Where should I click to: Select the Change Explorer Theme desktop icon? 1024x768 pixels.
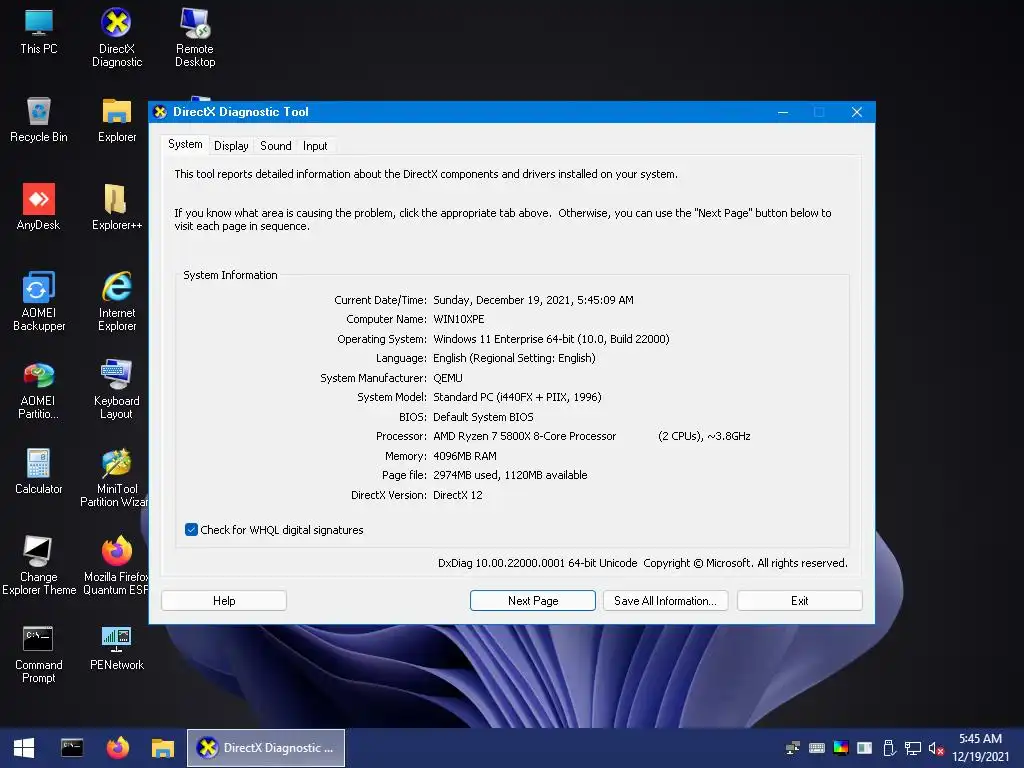(39, 566)
